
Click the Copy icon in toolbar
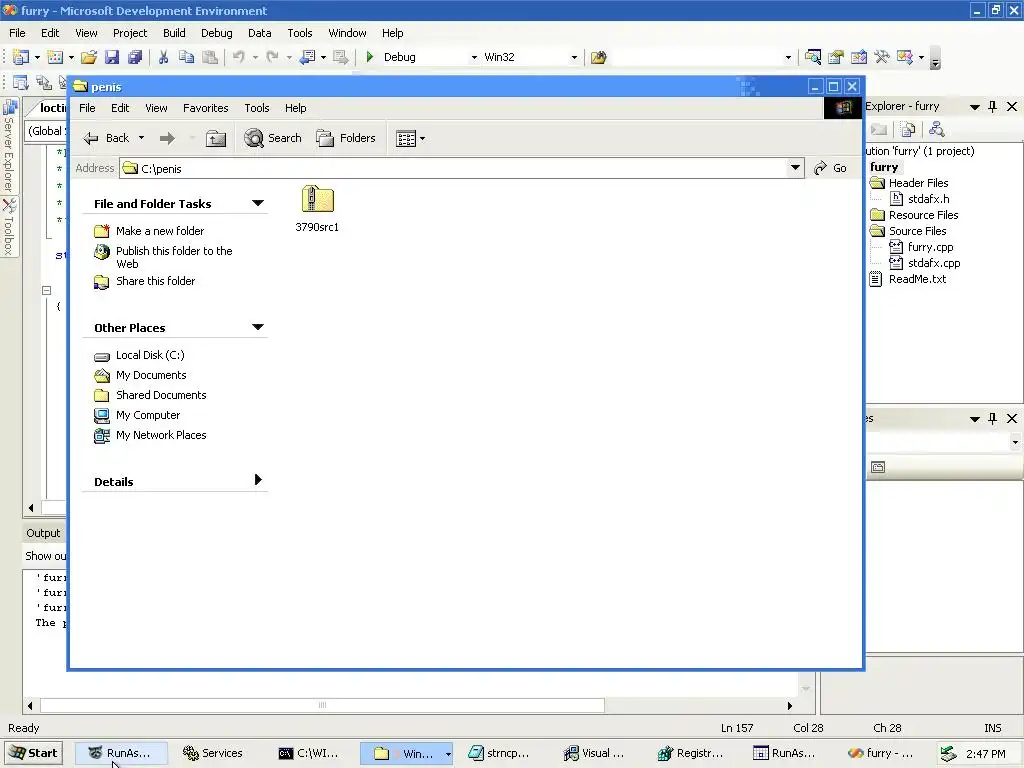tap(187, 57)
